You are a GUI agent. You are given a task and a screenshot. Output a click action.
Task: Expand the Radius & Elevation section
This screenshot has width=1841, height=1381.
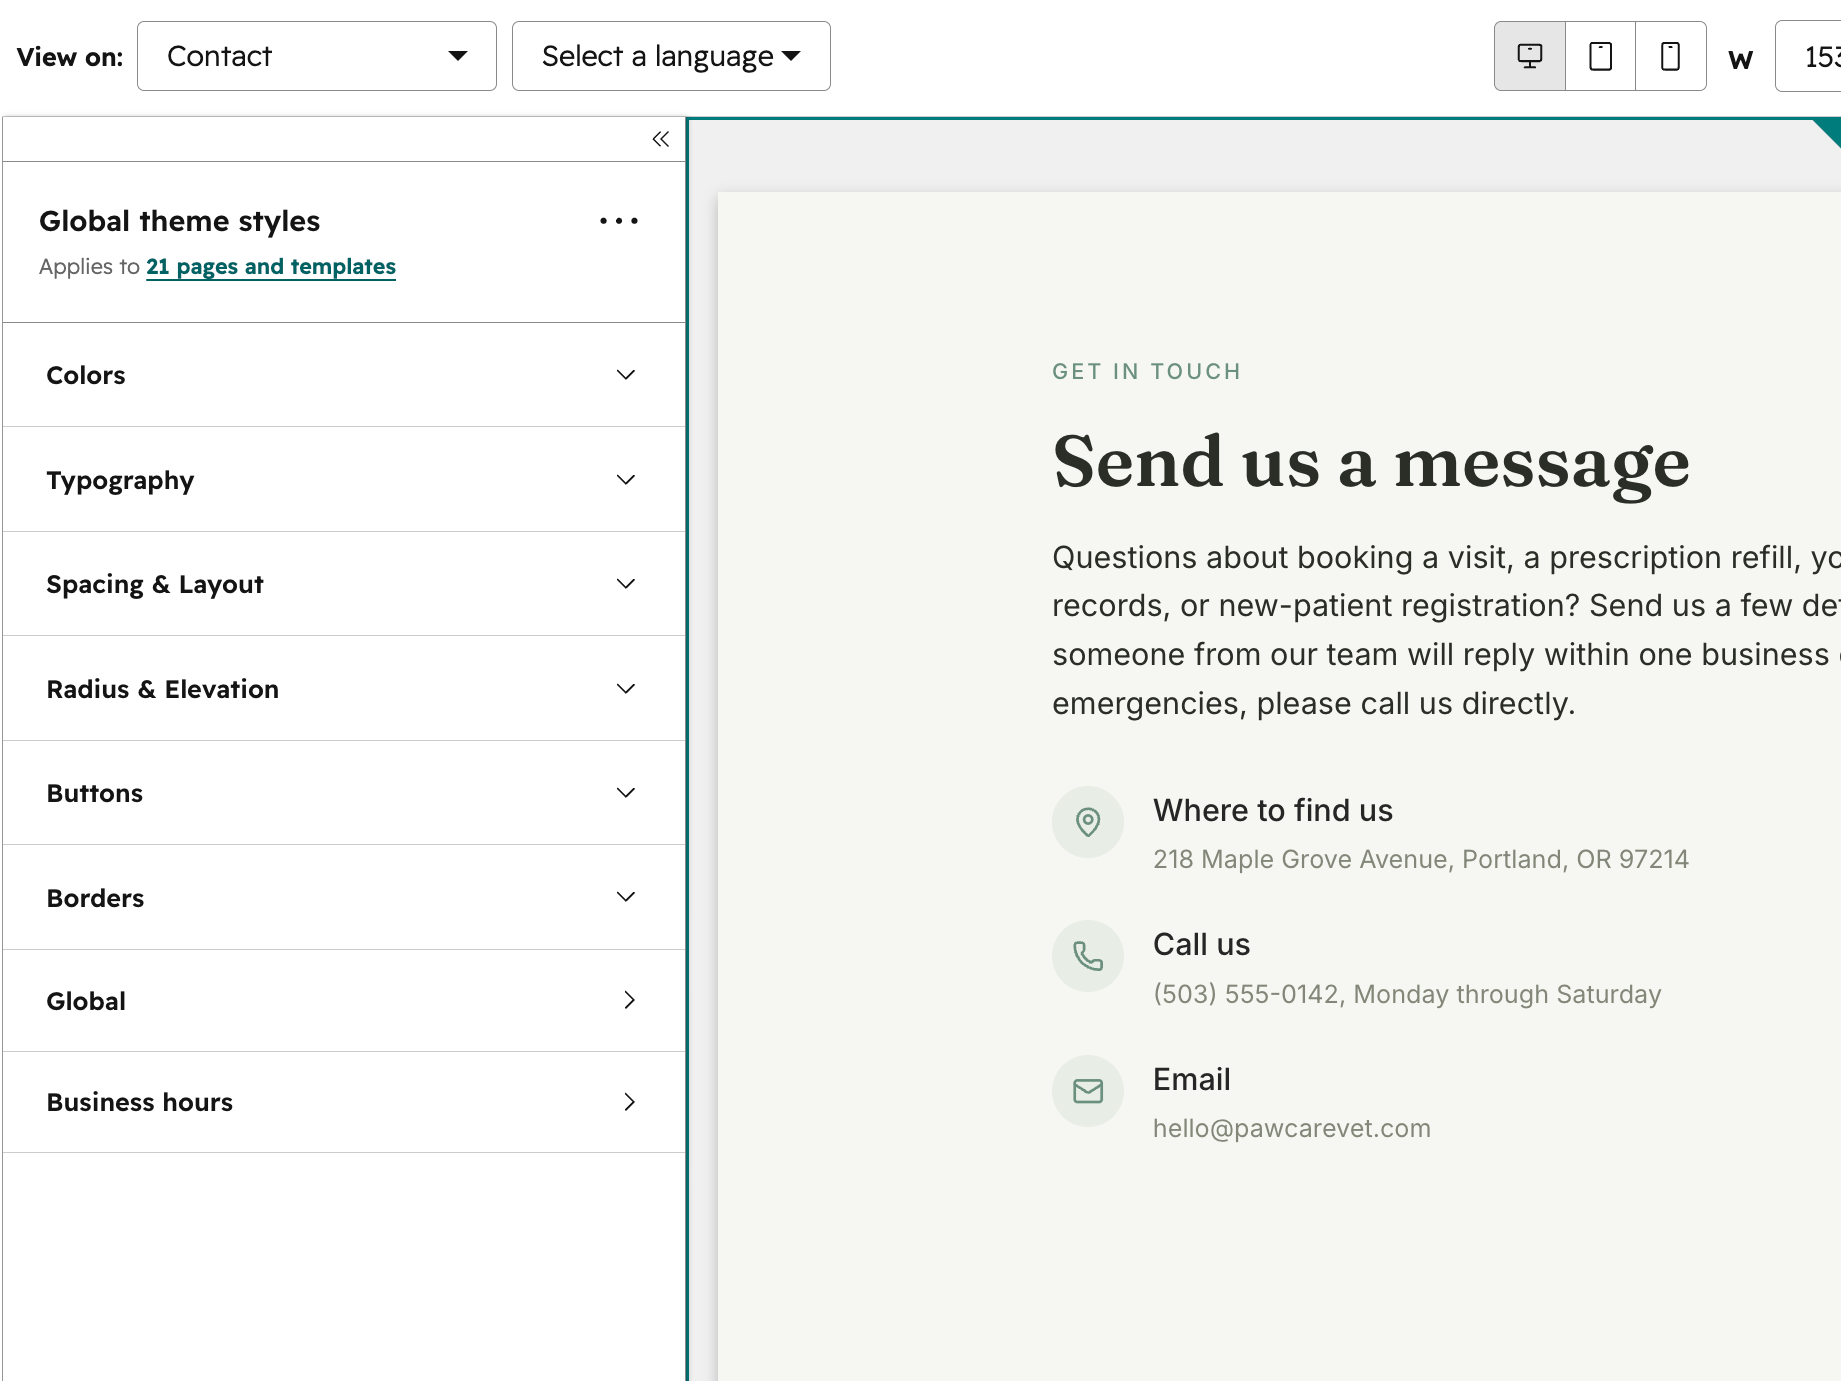tap(344, 689)
